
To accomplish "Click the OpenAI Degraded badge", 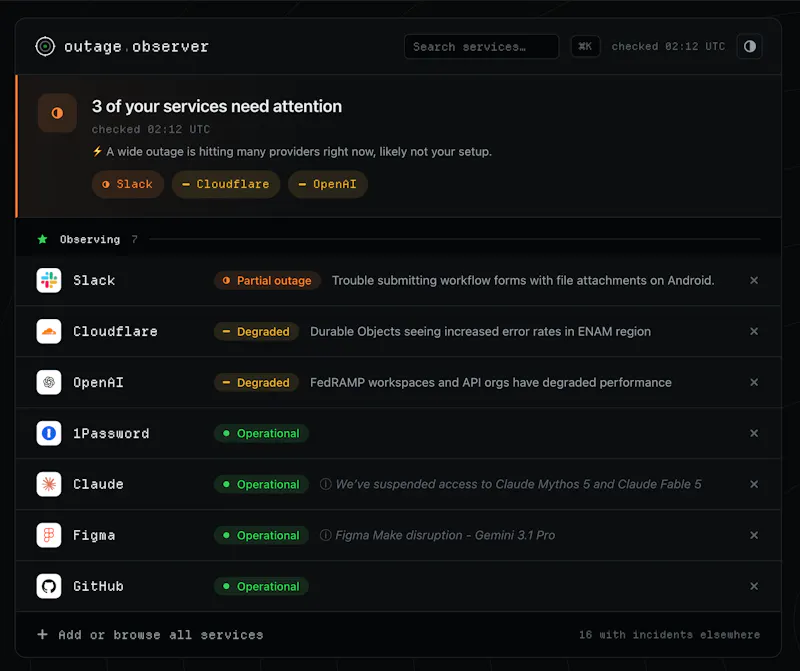I will point(256,383).
